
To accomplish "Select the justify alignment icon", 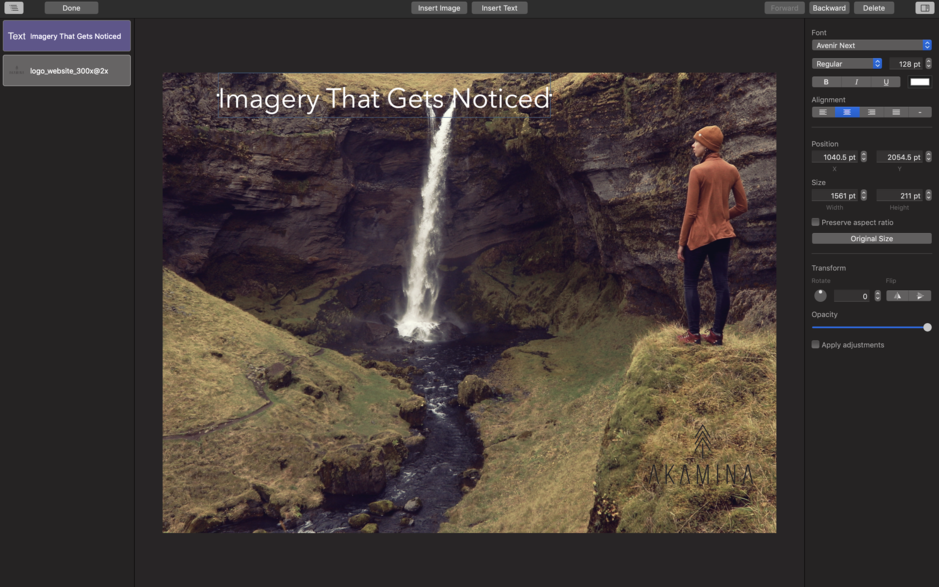I will point(895,112).
